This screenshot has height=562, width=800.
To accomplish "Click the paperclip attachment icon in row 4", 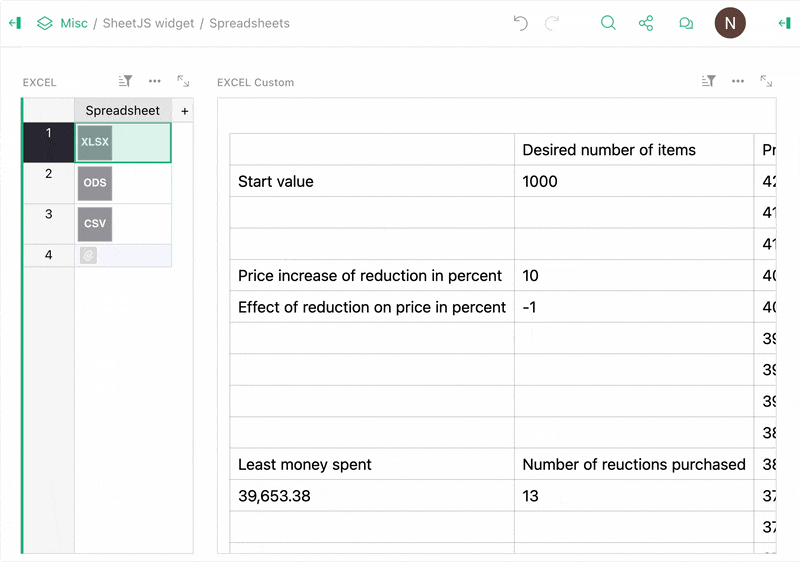I will click(88, 256).
